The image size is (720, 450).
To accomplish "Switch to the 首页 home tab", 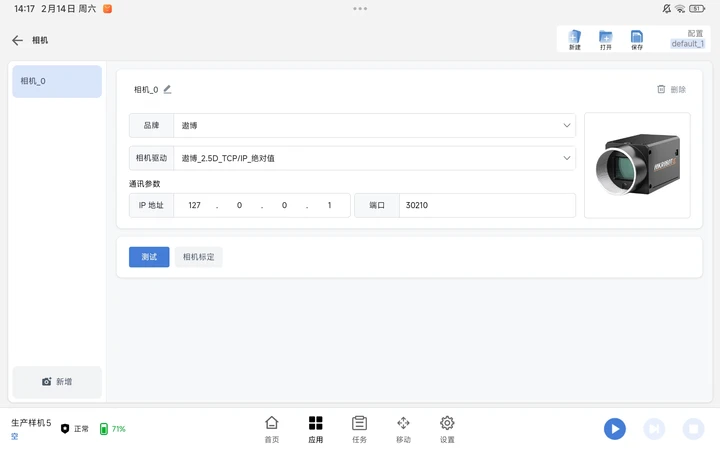I will point(272,429).
